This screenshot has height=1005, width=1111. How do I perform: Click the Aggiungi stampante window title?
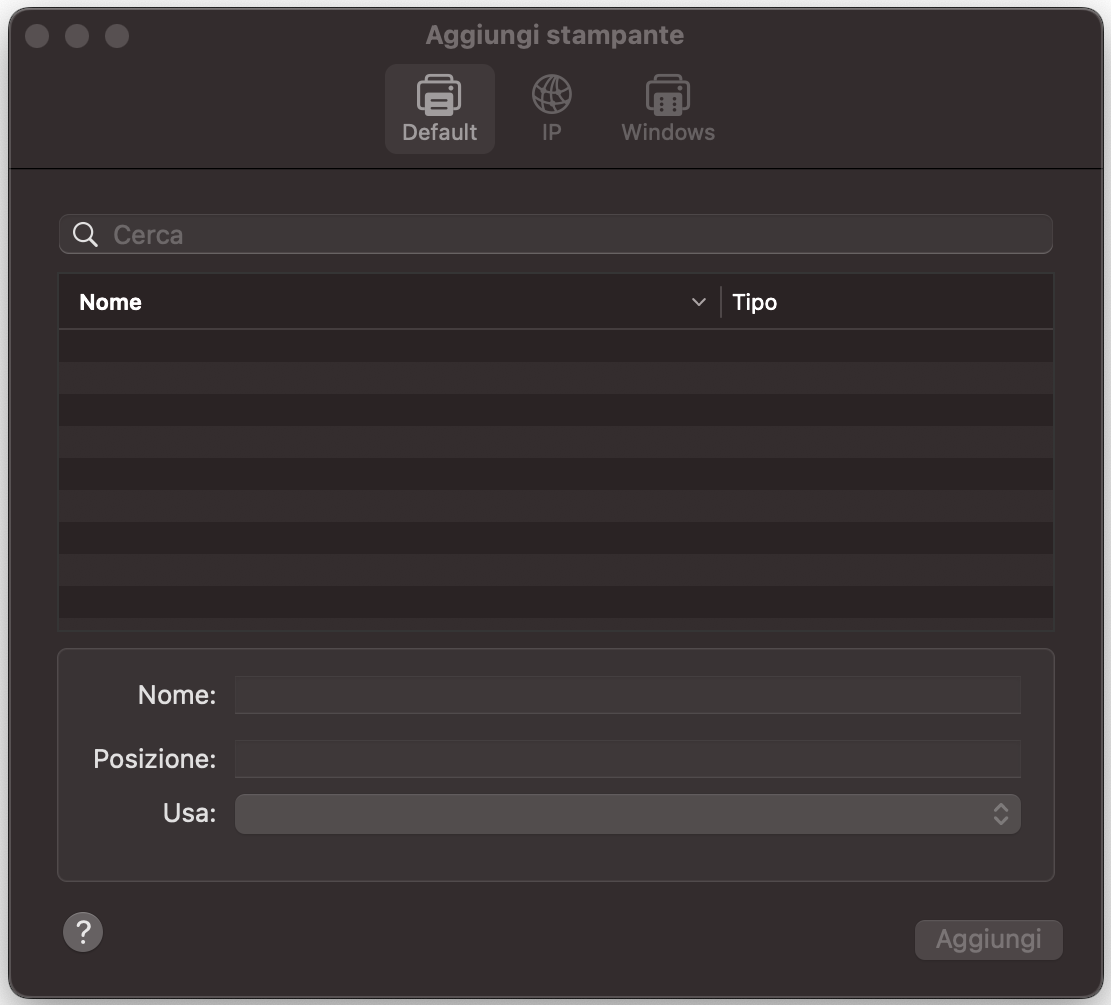(555, 34)
